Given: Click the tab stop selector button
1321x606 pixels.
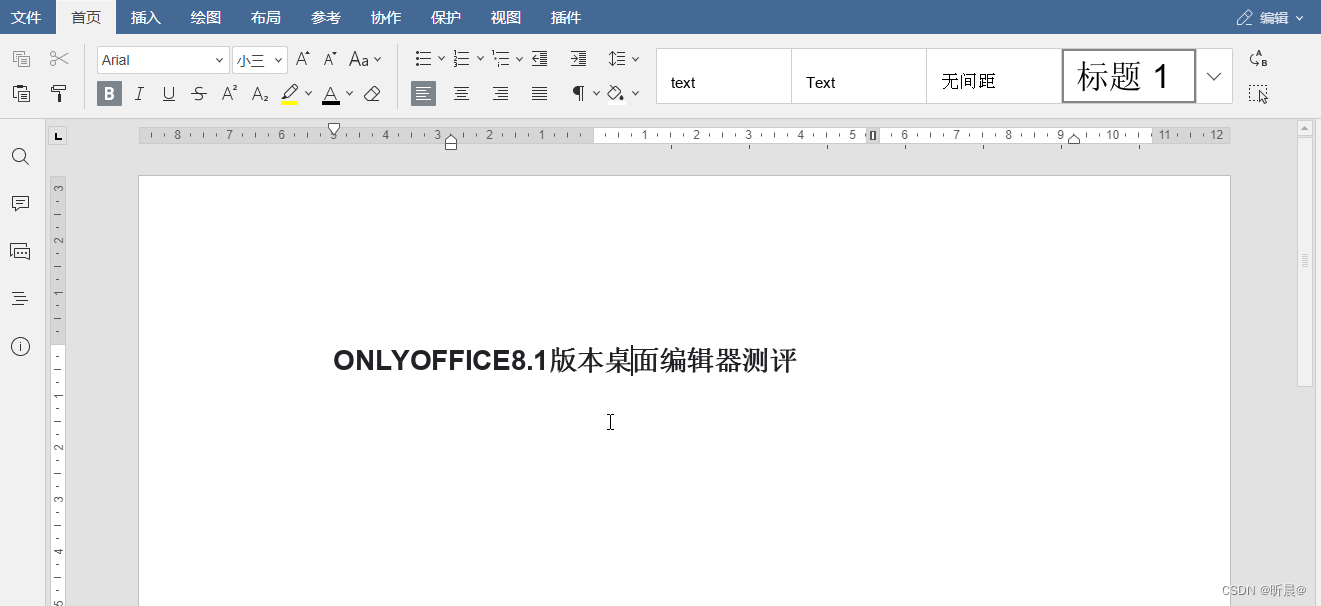Looking at the screenshot, I should (x=58, y=135).
